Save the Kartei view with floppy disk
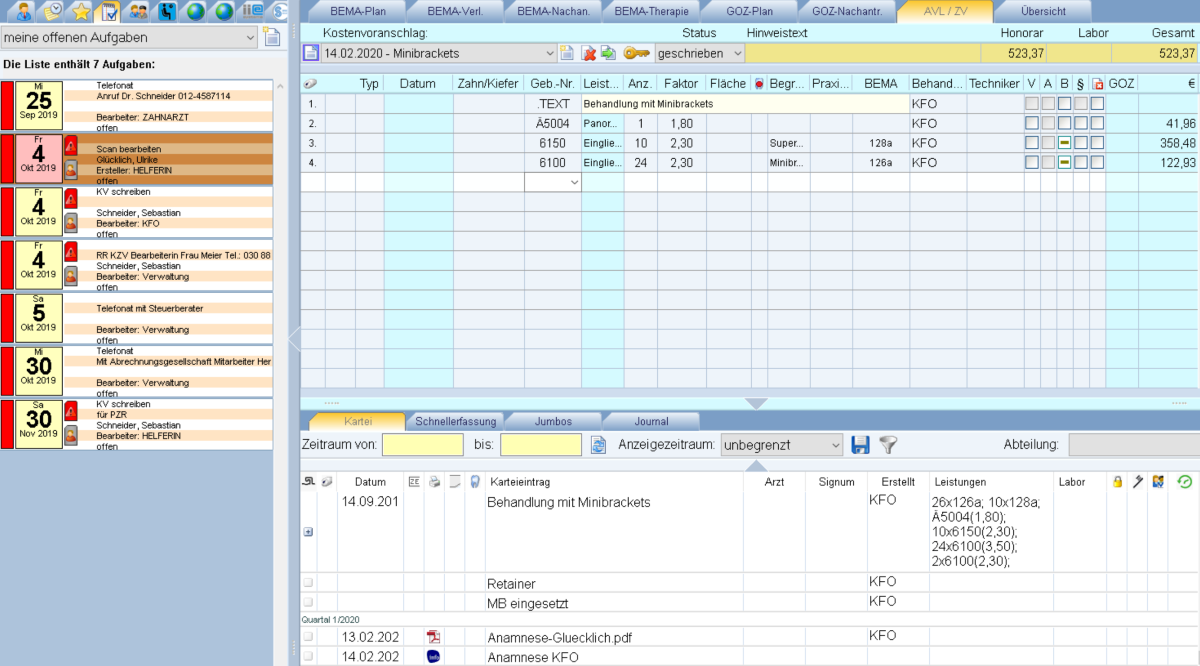Screen dimensions: 1200x666 (x=860, y=445)
